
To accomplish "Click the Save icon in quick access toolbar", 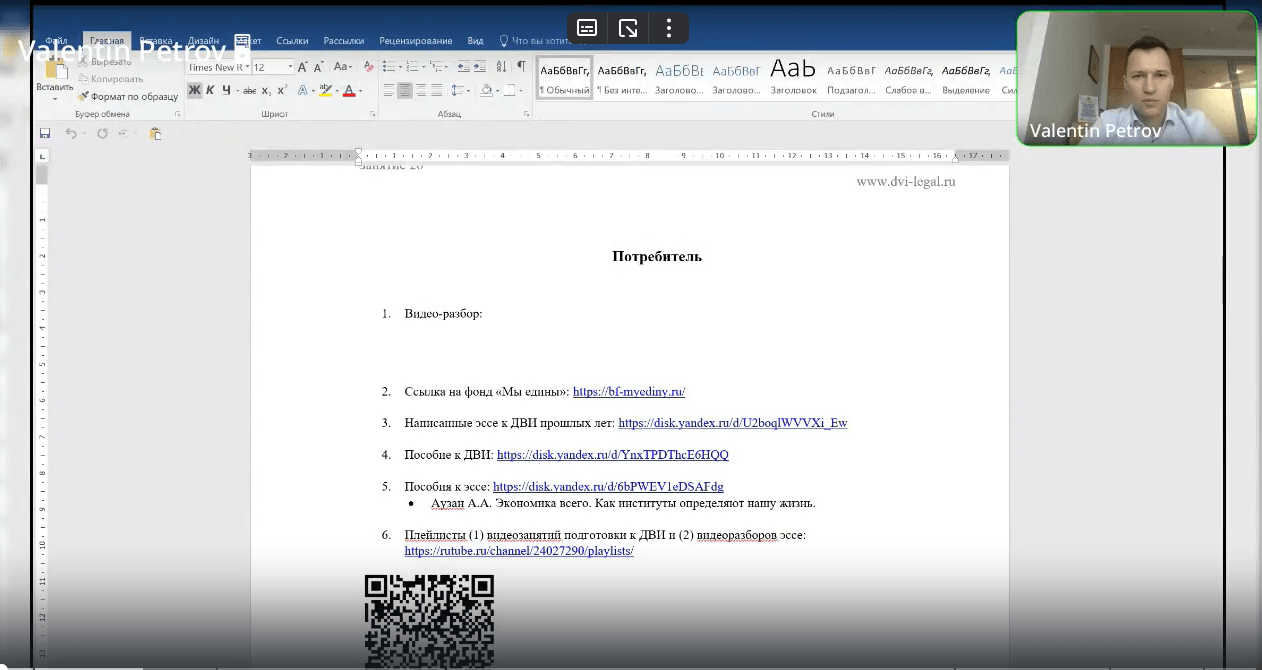I will point(45,133).
